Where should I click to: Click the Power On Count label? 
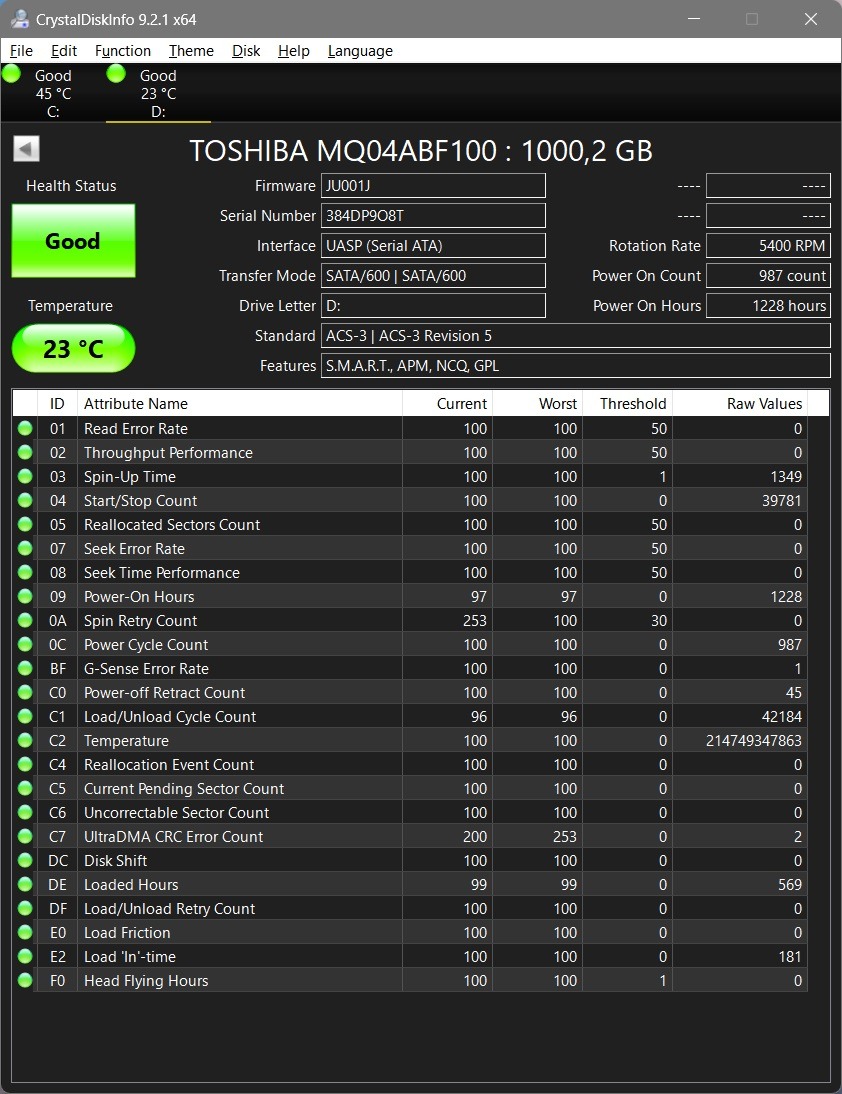[x=646, y=276]
